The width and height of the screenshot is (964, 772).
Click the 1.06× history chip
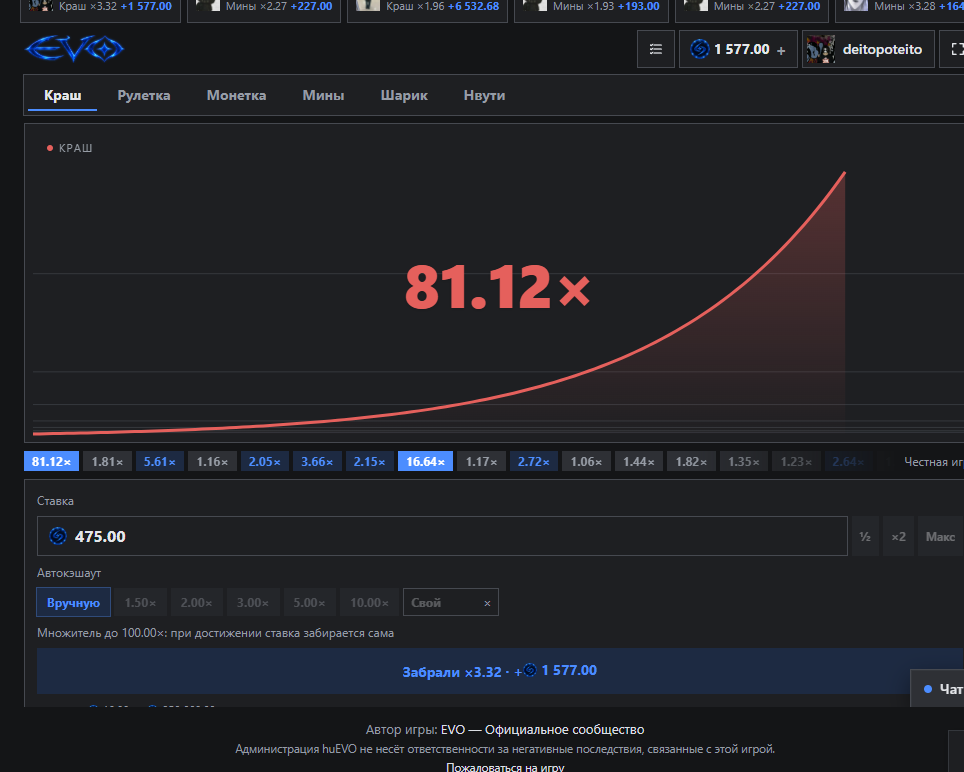point(587,462)
